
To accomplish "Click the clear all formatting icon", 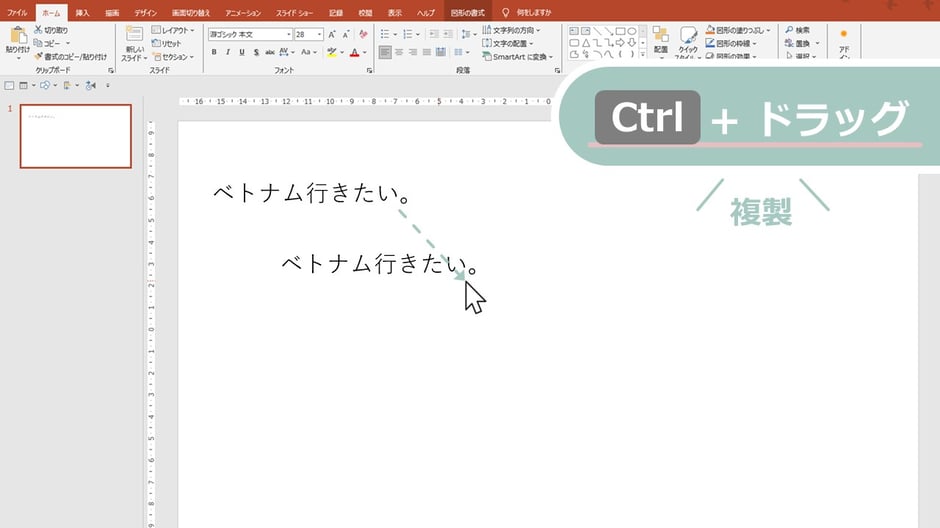I will pos(365,34).
